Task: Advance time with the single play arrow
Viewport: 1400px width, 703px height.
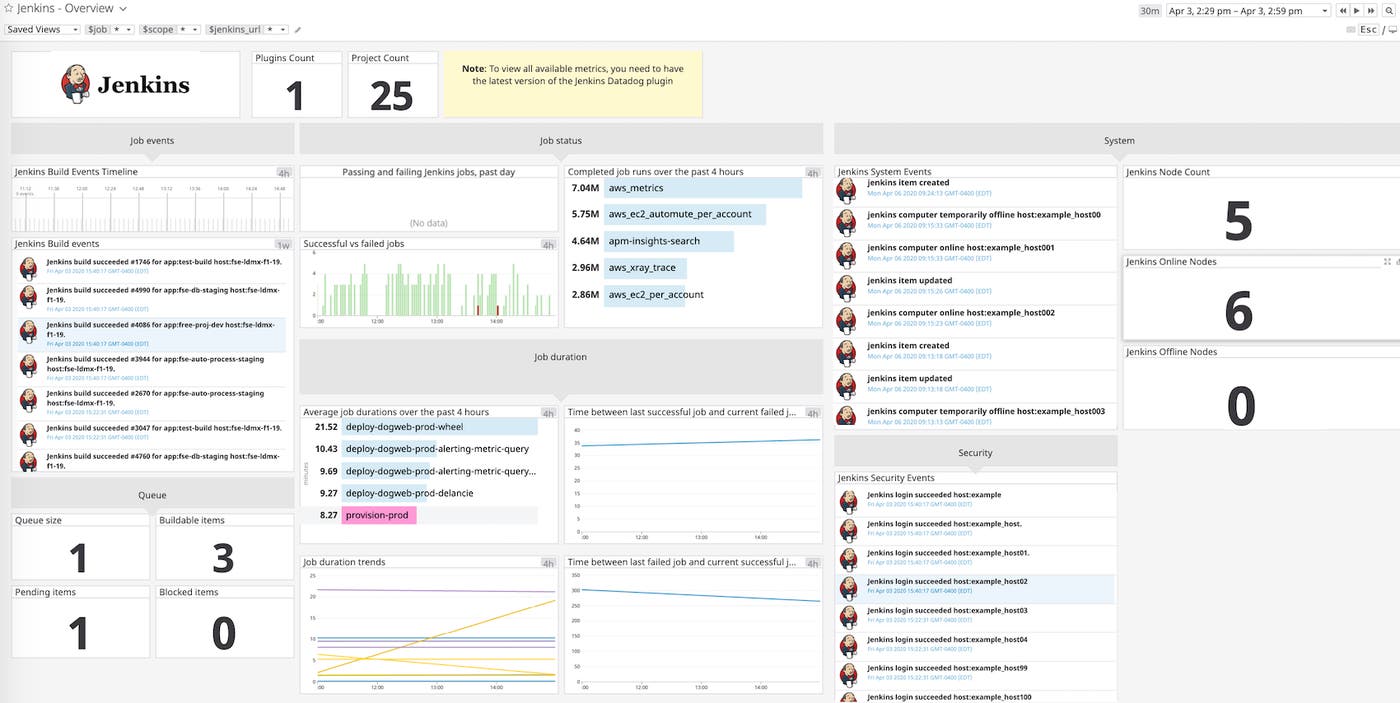Action: [1355, 10]
